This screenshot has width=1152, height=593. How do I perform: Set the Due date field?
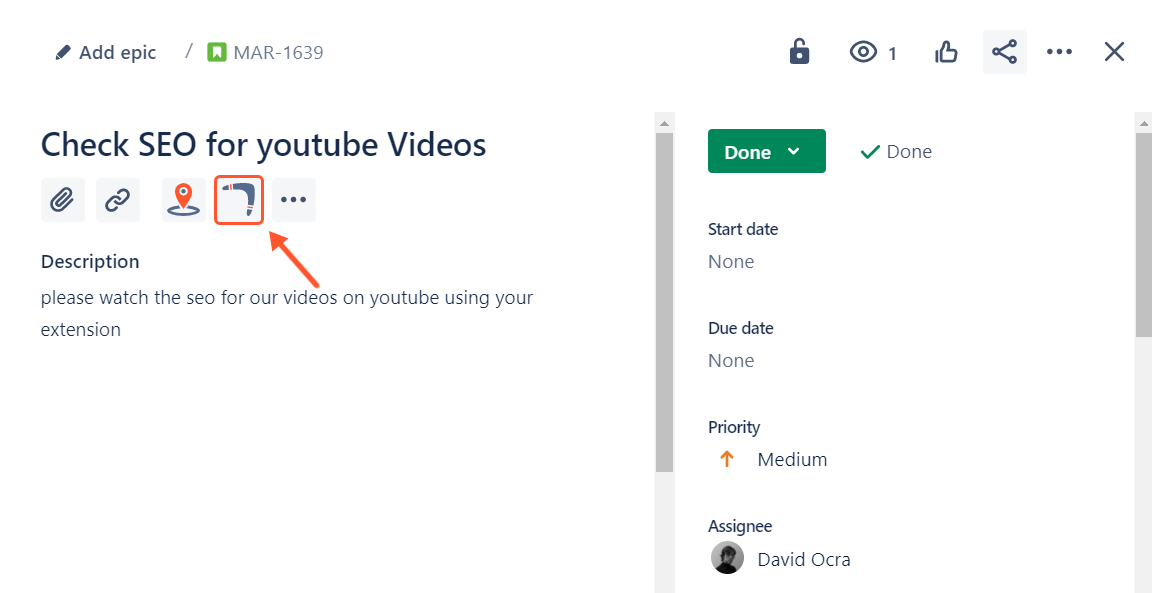coord(731,361)
